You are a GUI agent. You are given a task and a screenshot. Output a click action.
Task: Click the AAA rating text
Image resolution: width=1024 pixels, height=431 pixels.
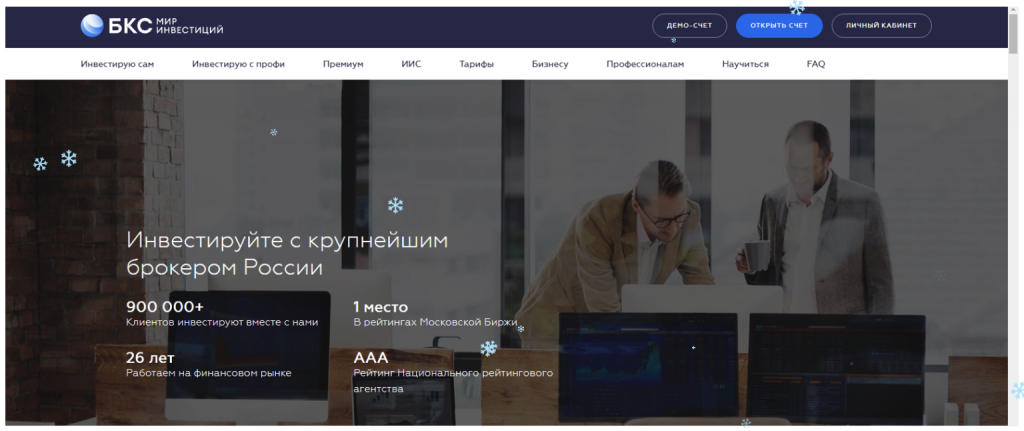370,357
